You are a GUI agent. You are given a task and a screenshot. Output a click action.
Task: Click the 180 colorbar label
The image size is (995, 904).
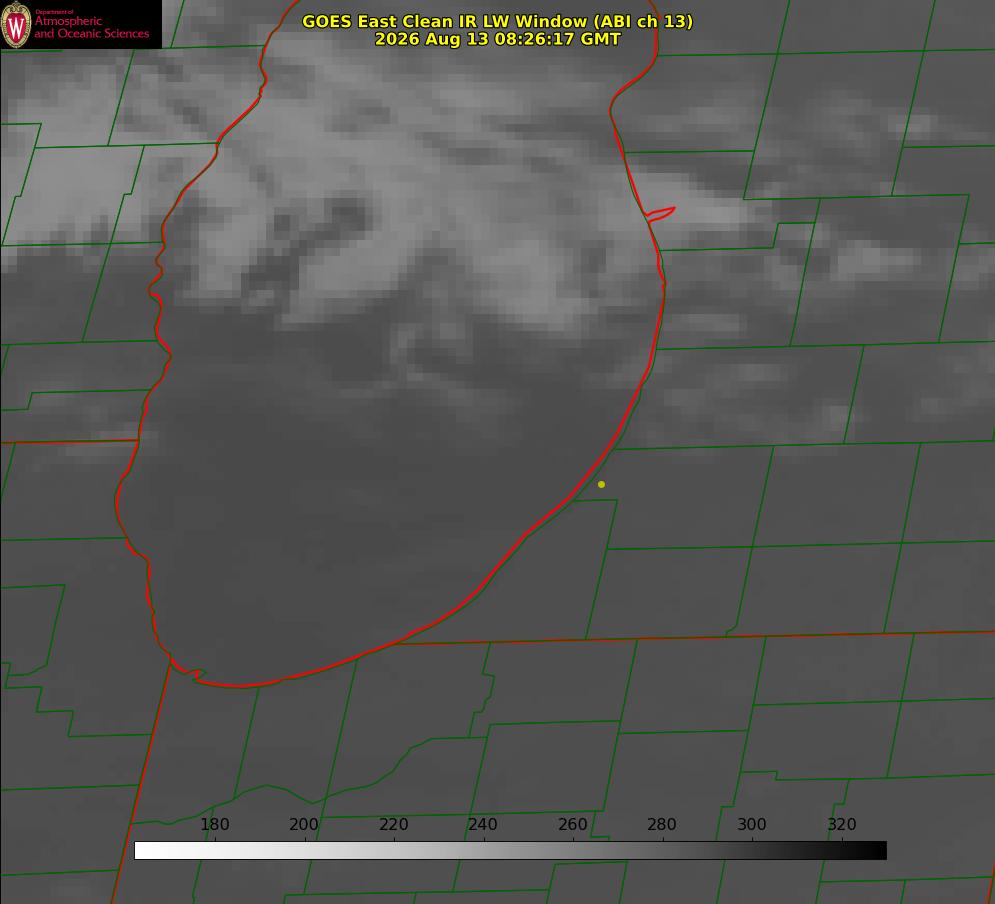pyautogui.click(x=214, y=824)
